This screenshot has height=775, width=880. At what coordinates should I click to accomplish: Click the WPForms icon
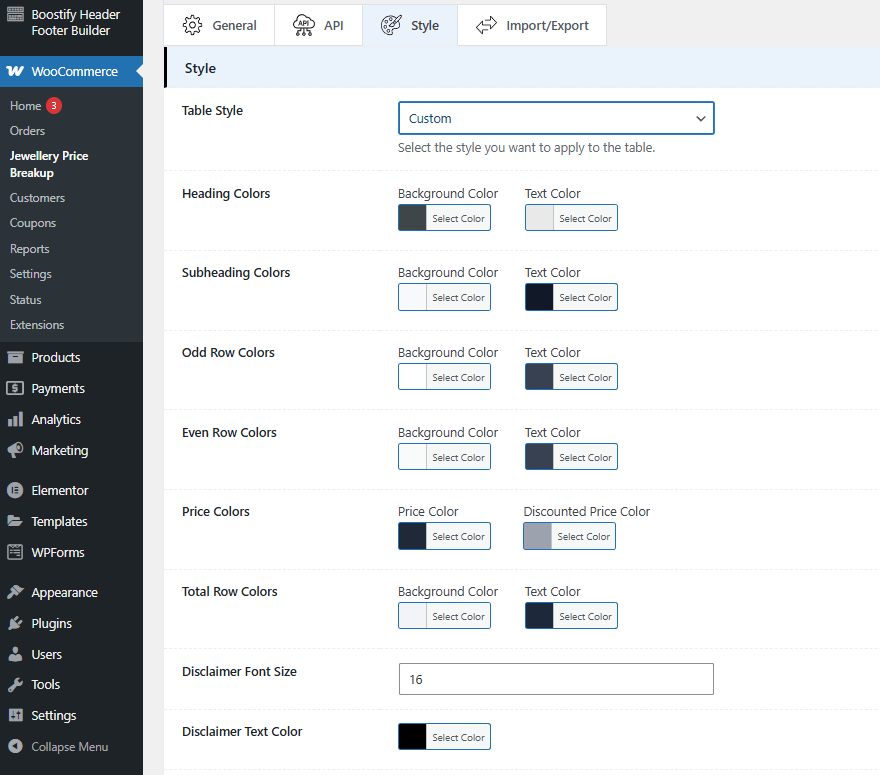tap(15, 552)
